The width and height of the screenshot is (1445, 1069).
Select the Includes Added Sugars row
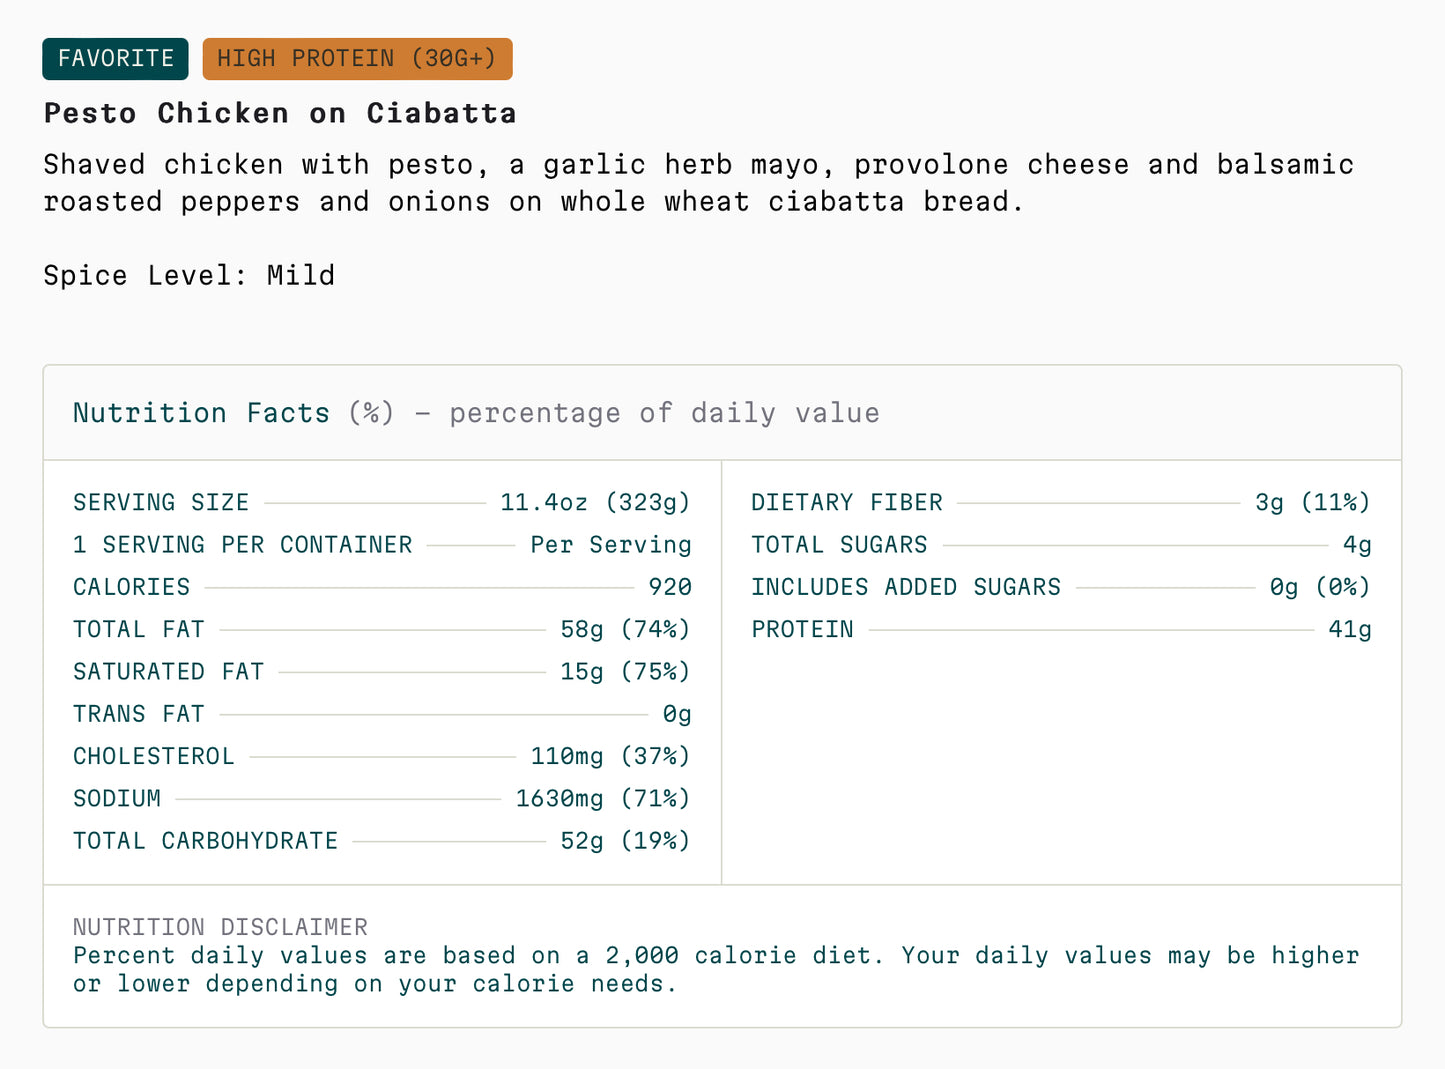click(1061, 587)
